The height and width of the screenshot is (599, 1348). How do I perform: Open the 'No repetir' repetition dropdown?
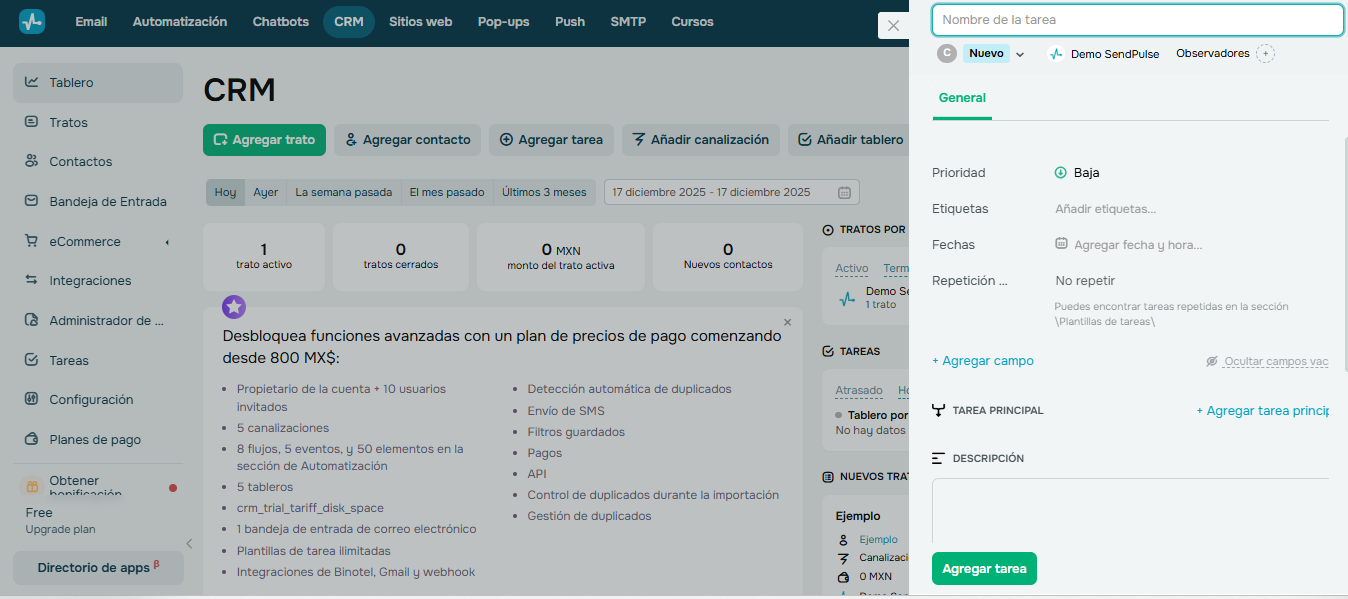[x=1084, y=280]
